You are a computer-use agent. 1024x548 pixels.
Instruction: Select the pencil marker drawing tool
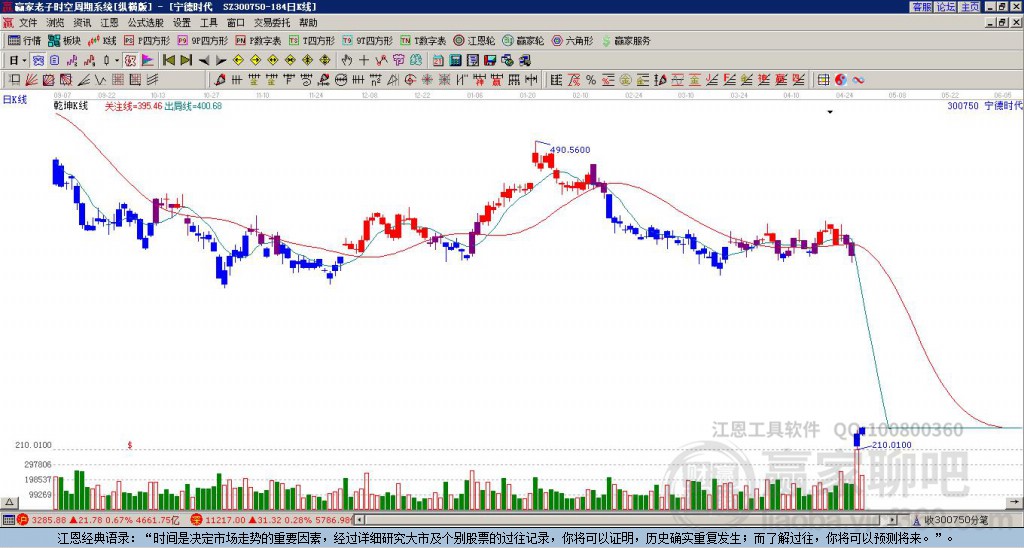(x=220, y=80)
